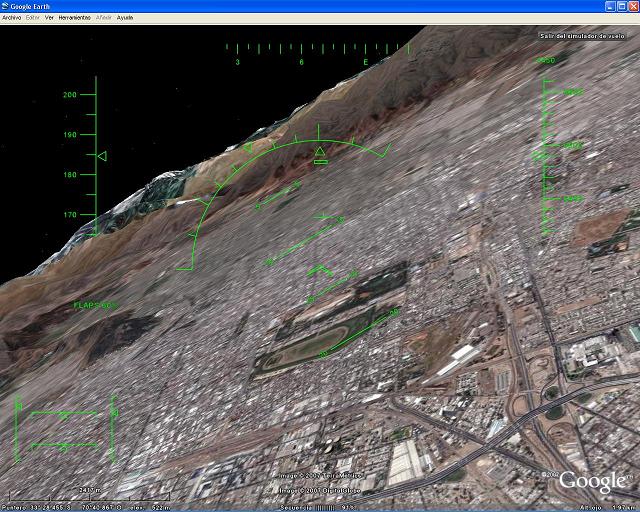Click heading label 3 on compass tape
Viewport: 640px width, 512px height.
[238, 62]
